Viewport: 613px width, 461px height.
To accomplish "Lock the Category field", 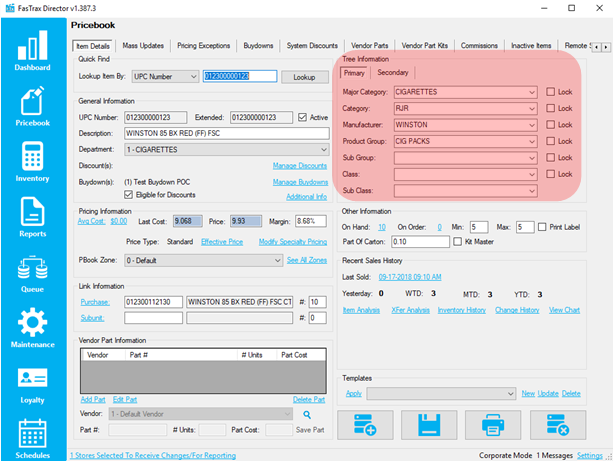I will tap(550, 108).
